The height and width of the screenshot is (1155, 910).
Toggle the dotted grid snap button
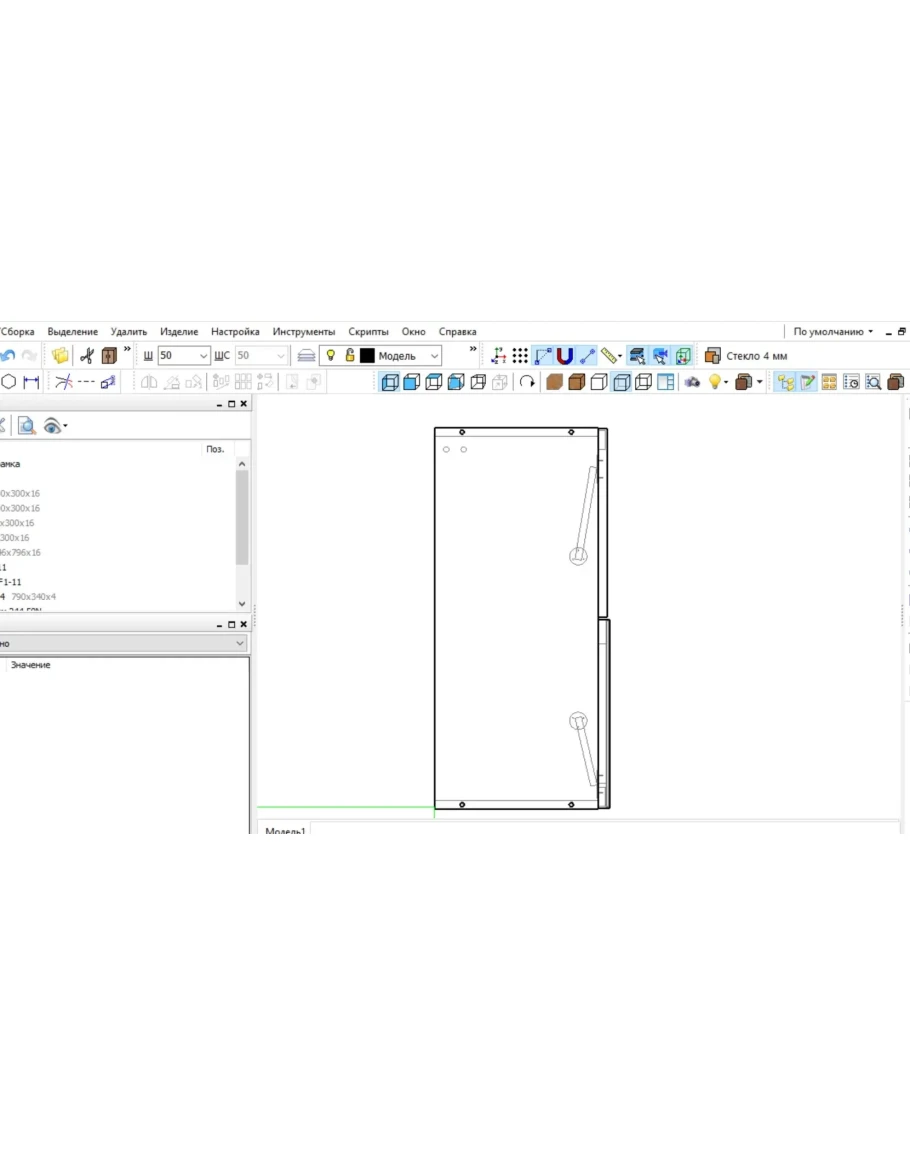[521, 356]
